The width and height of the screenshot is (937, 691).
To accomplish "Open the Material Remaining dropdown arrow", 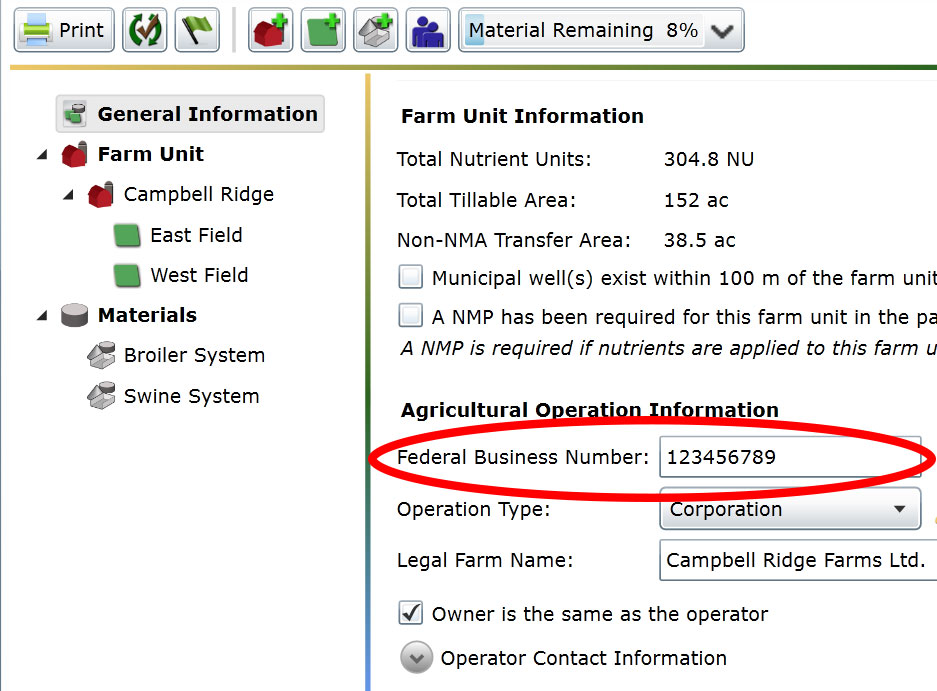I will pyautogui.click(x=721, y=31).
